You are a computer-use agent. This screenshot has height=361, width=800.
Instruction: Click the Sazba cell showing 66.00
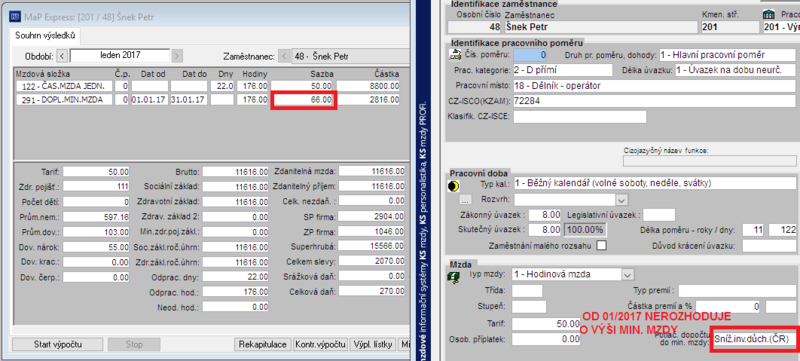[x=303, y=100]
